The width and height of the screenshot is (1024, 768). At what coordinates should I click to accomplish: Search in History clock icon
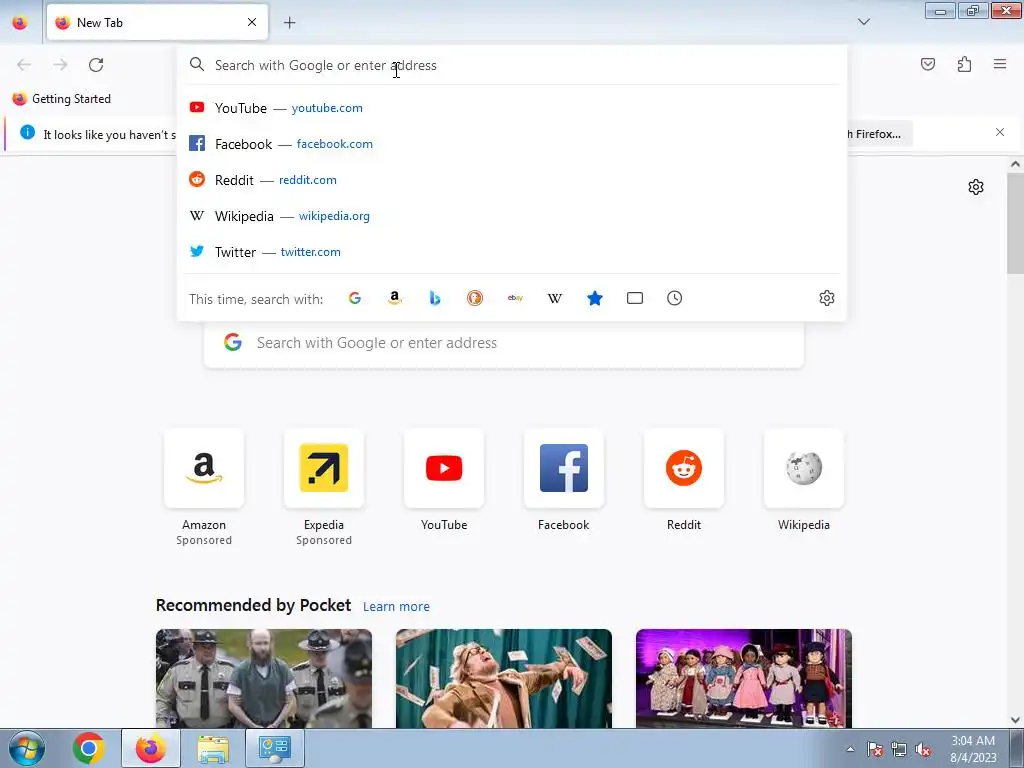675,298
